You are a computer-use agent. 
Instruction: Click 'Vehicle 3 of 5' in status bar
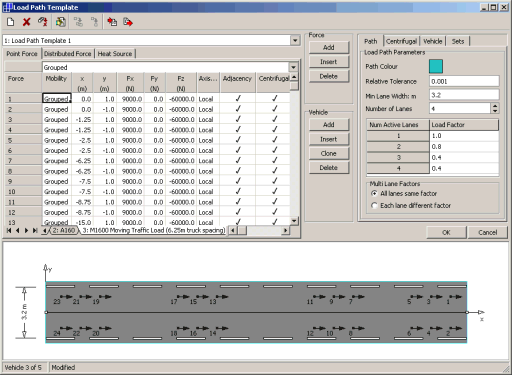(23, 367)
